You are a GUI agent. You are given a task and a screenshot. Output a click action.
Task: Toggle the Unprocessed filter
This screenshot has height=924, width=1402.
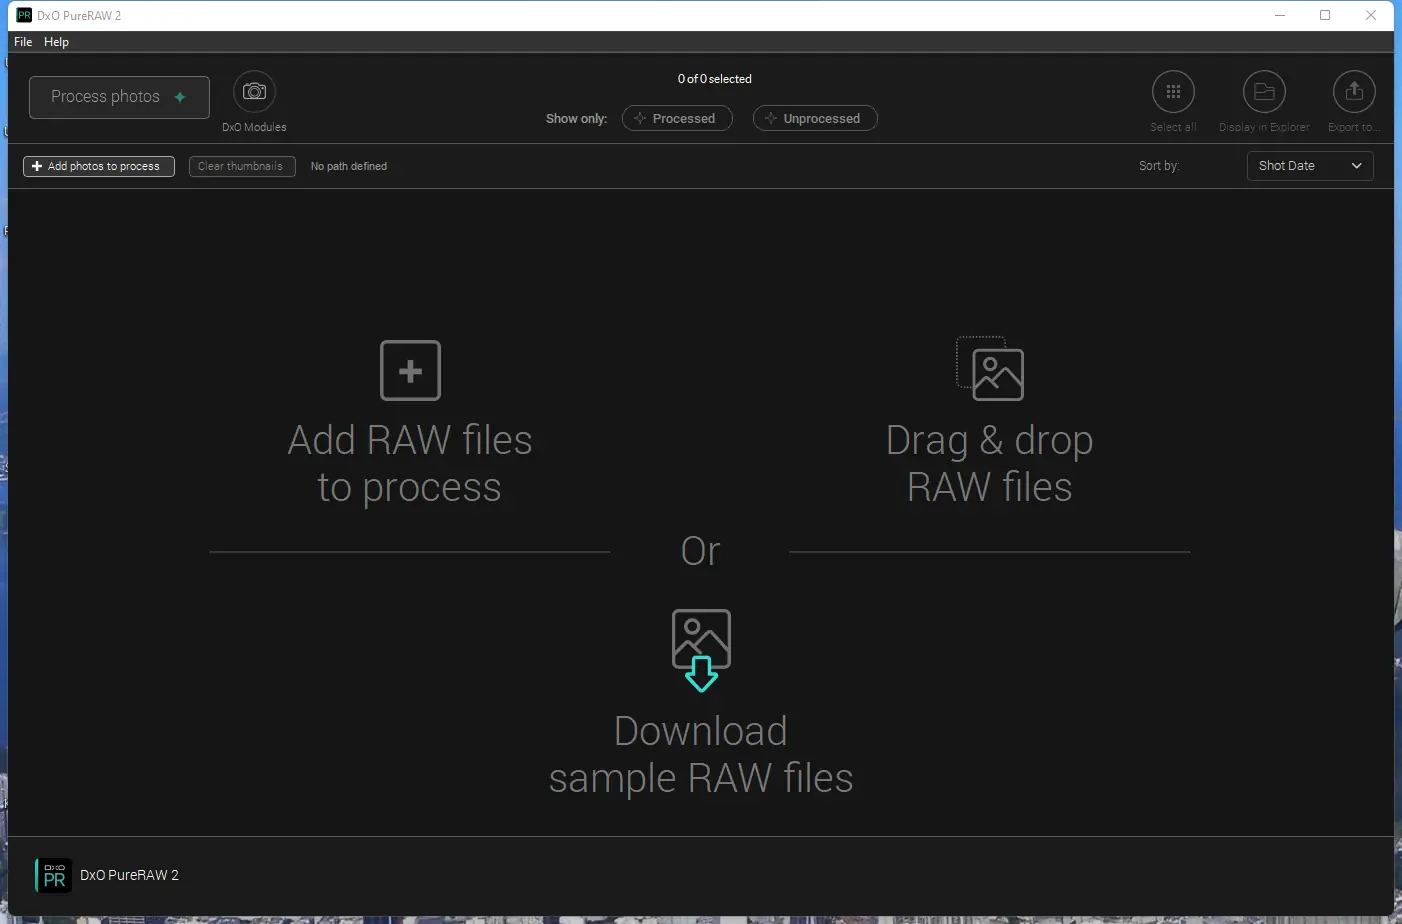click(x=815, y=118)
